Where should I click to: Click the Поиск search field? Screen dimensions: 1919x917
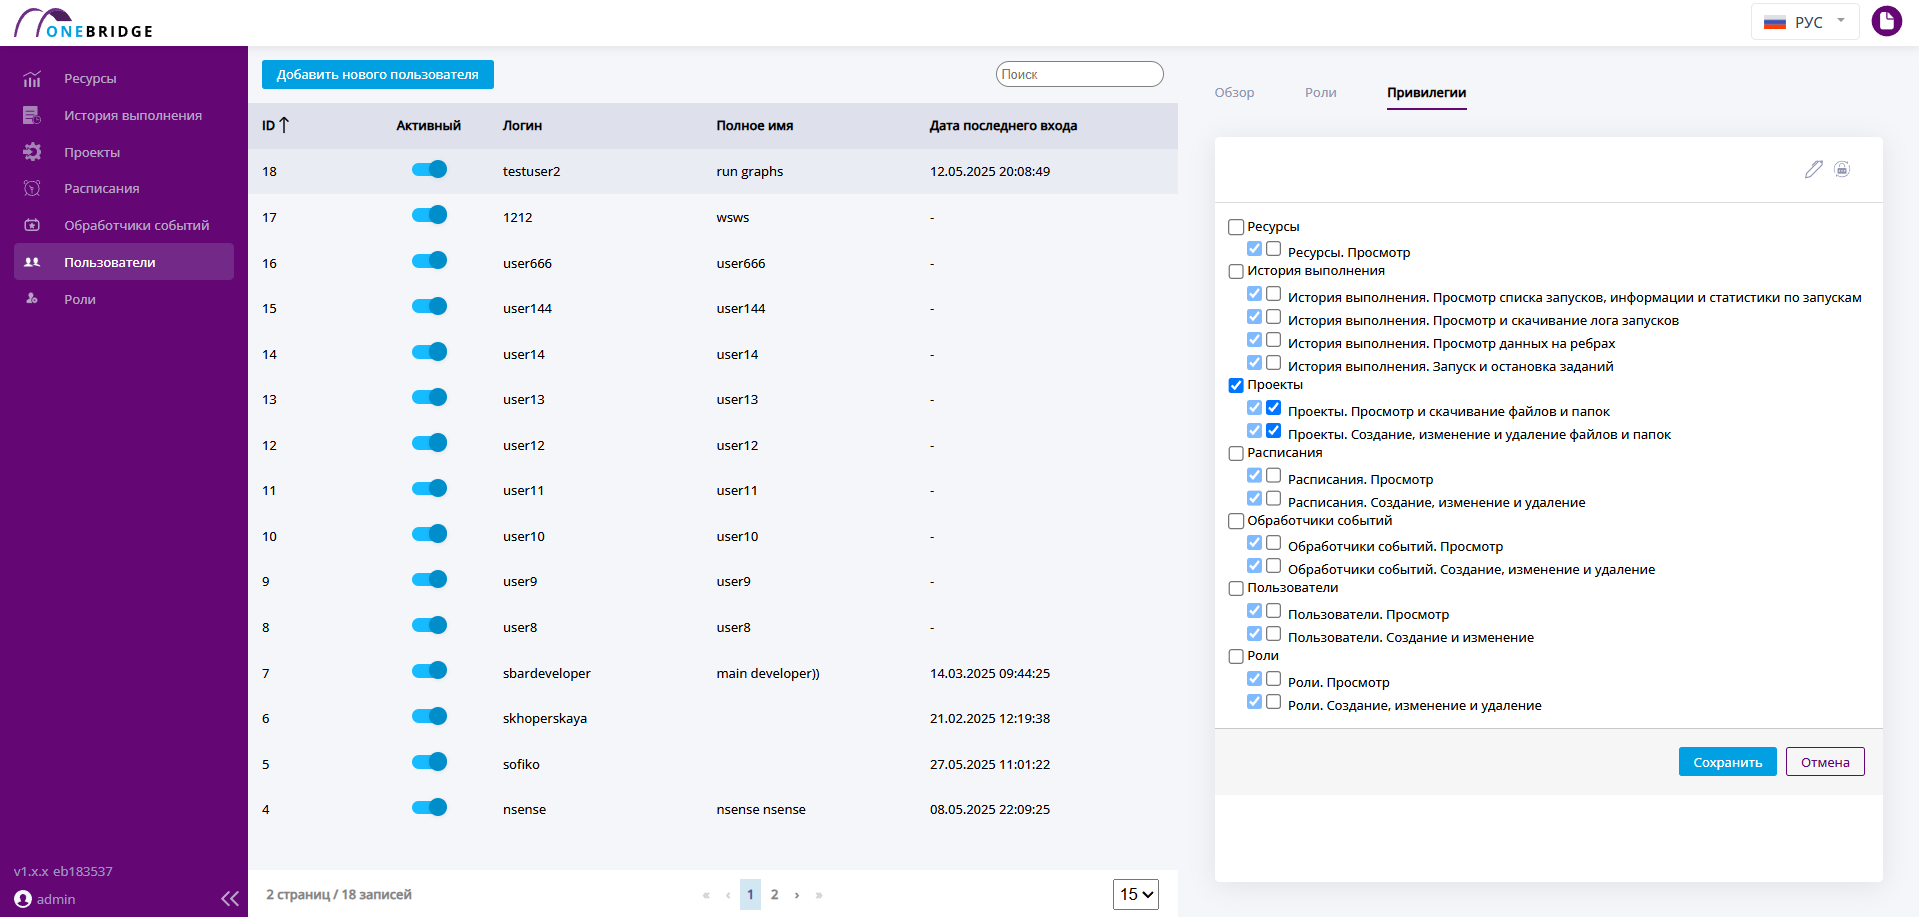1080,74
